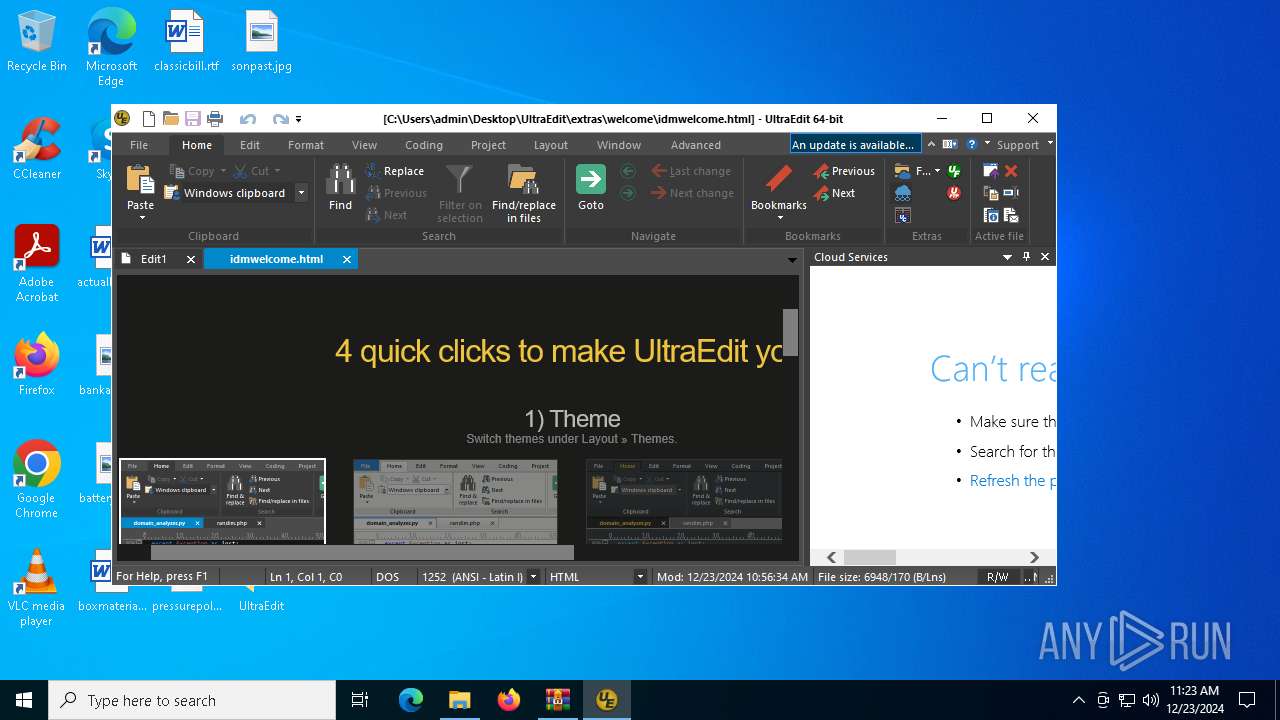Click the Open folder icon in quick access toolbar
Screen dimensions: 1280x720
tap(171, 119)
